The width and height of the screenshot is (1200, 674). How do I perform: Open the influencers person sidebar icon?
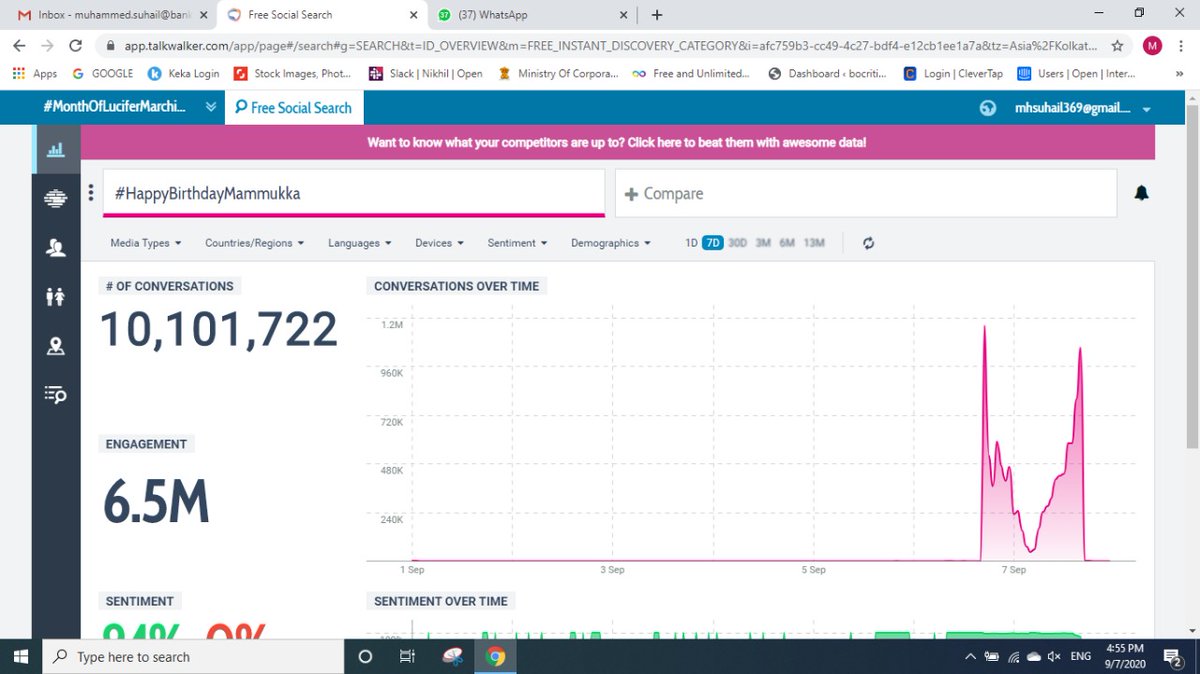(55, 248)
